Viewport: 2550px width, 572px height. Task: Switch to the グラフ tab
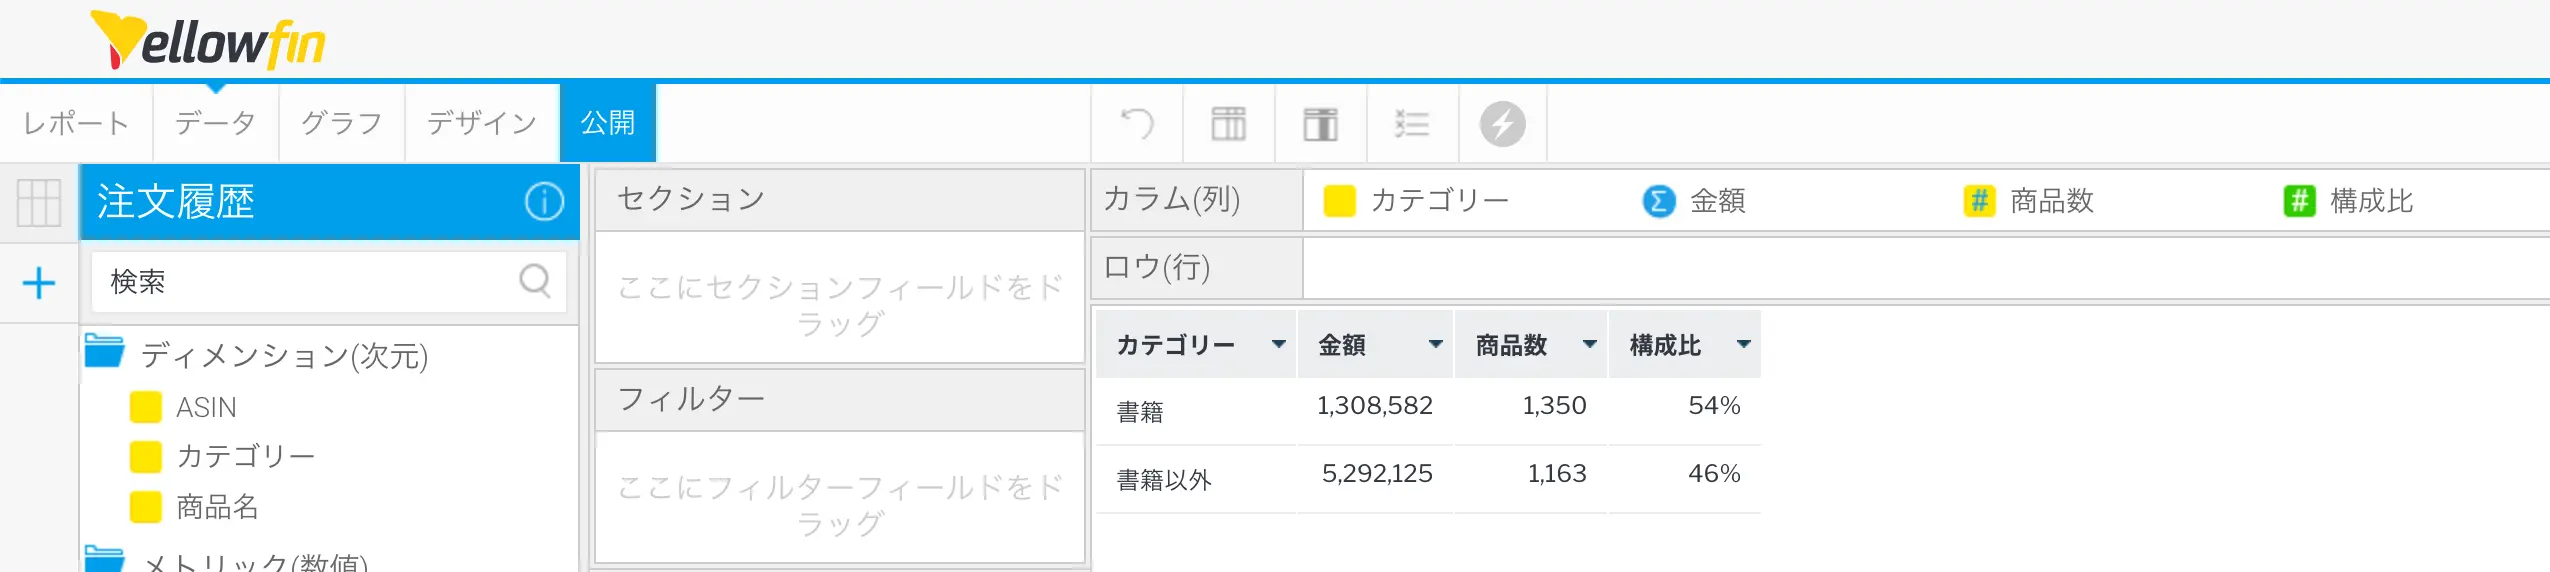pyautogui.click(x=341, y=123)
